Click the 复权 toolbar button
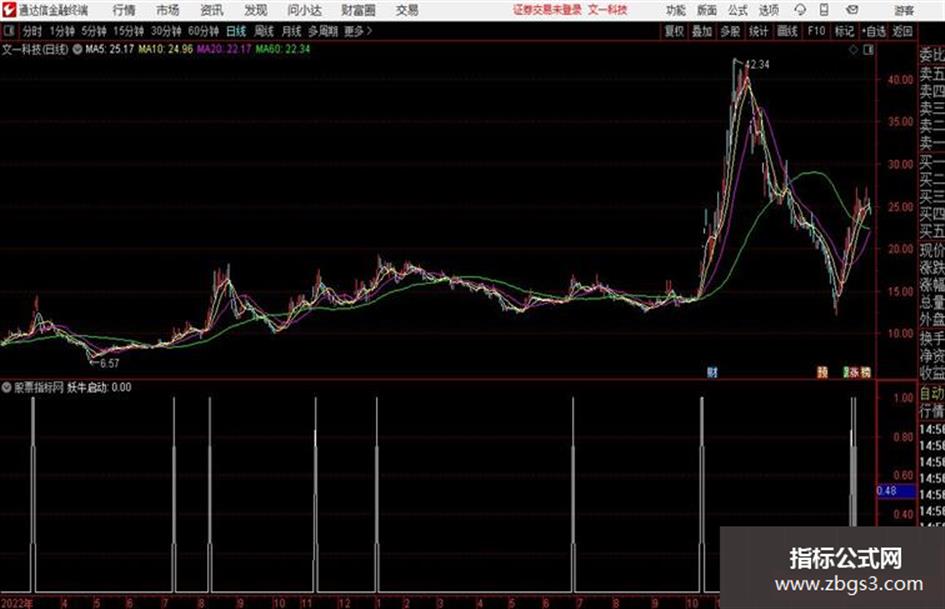 pyautogui.click(x=674, y=31)
